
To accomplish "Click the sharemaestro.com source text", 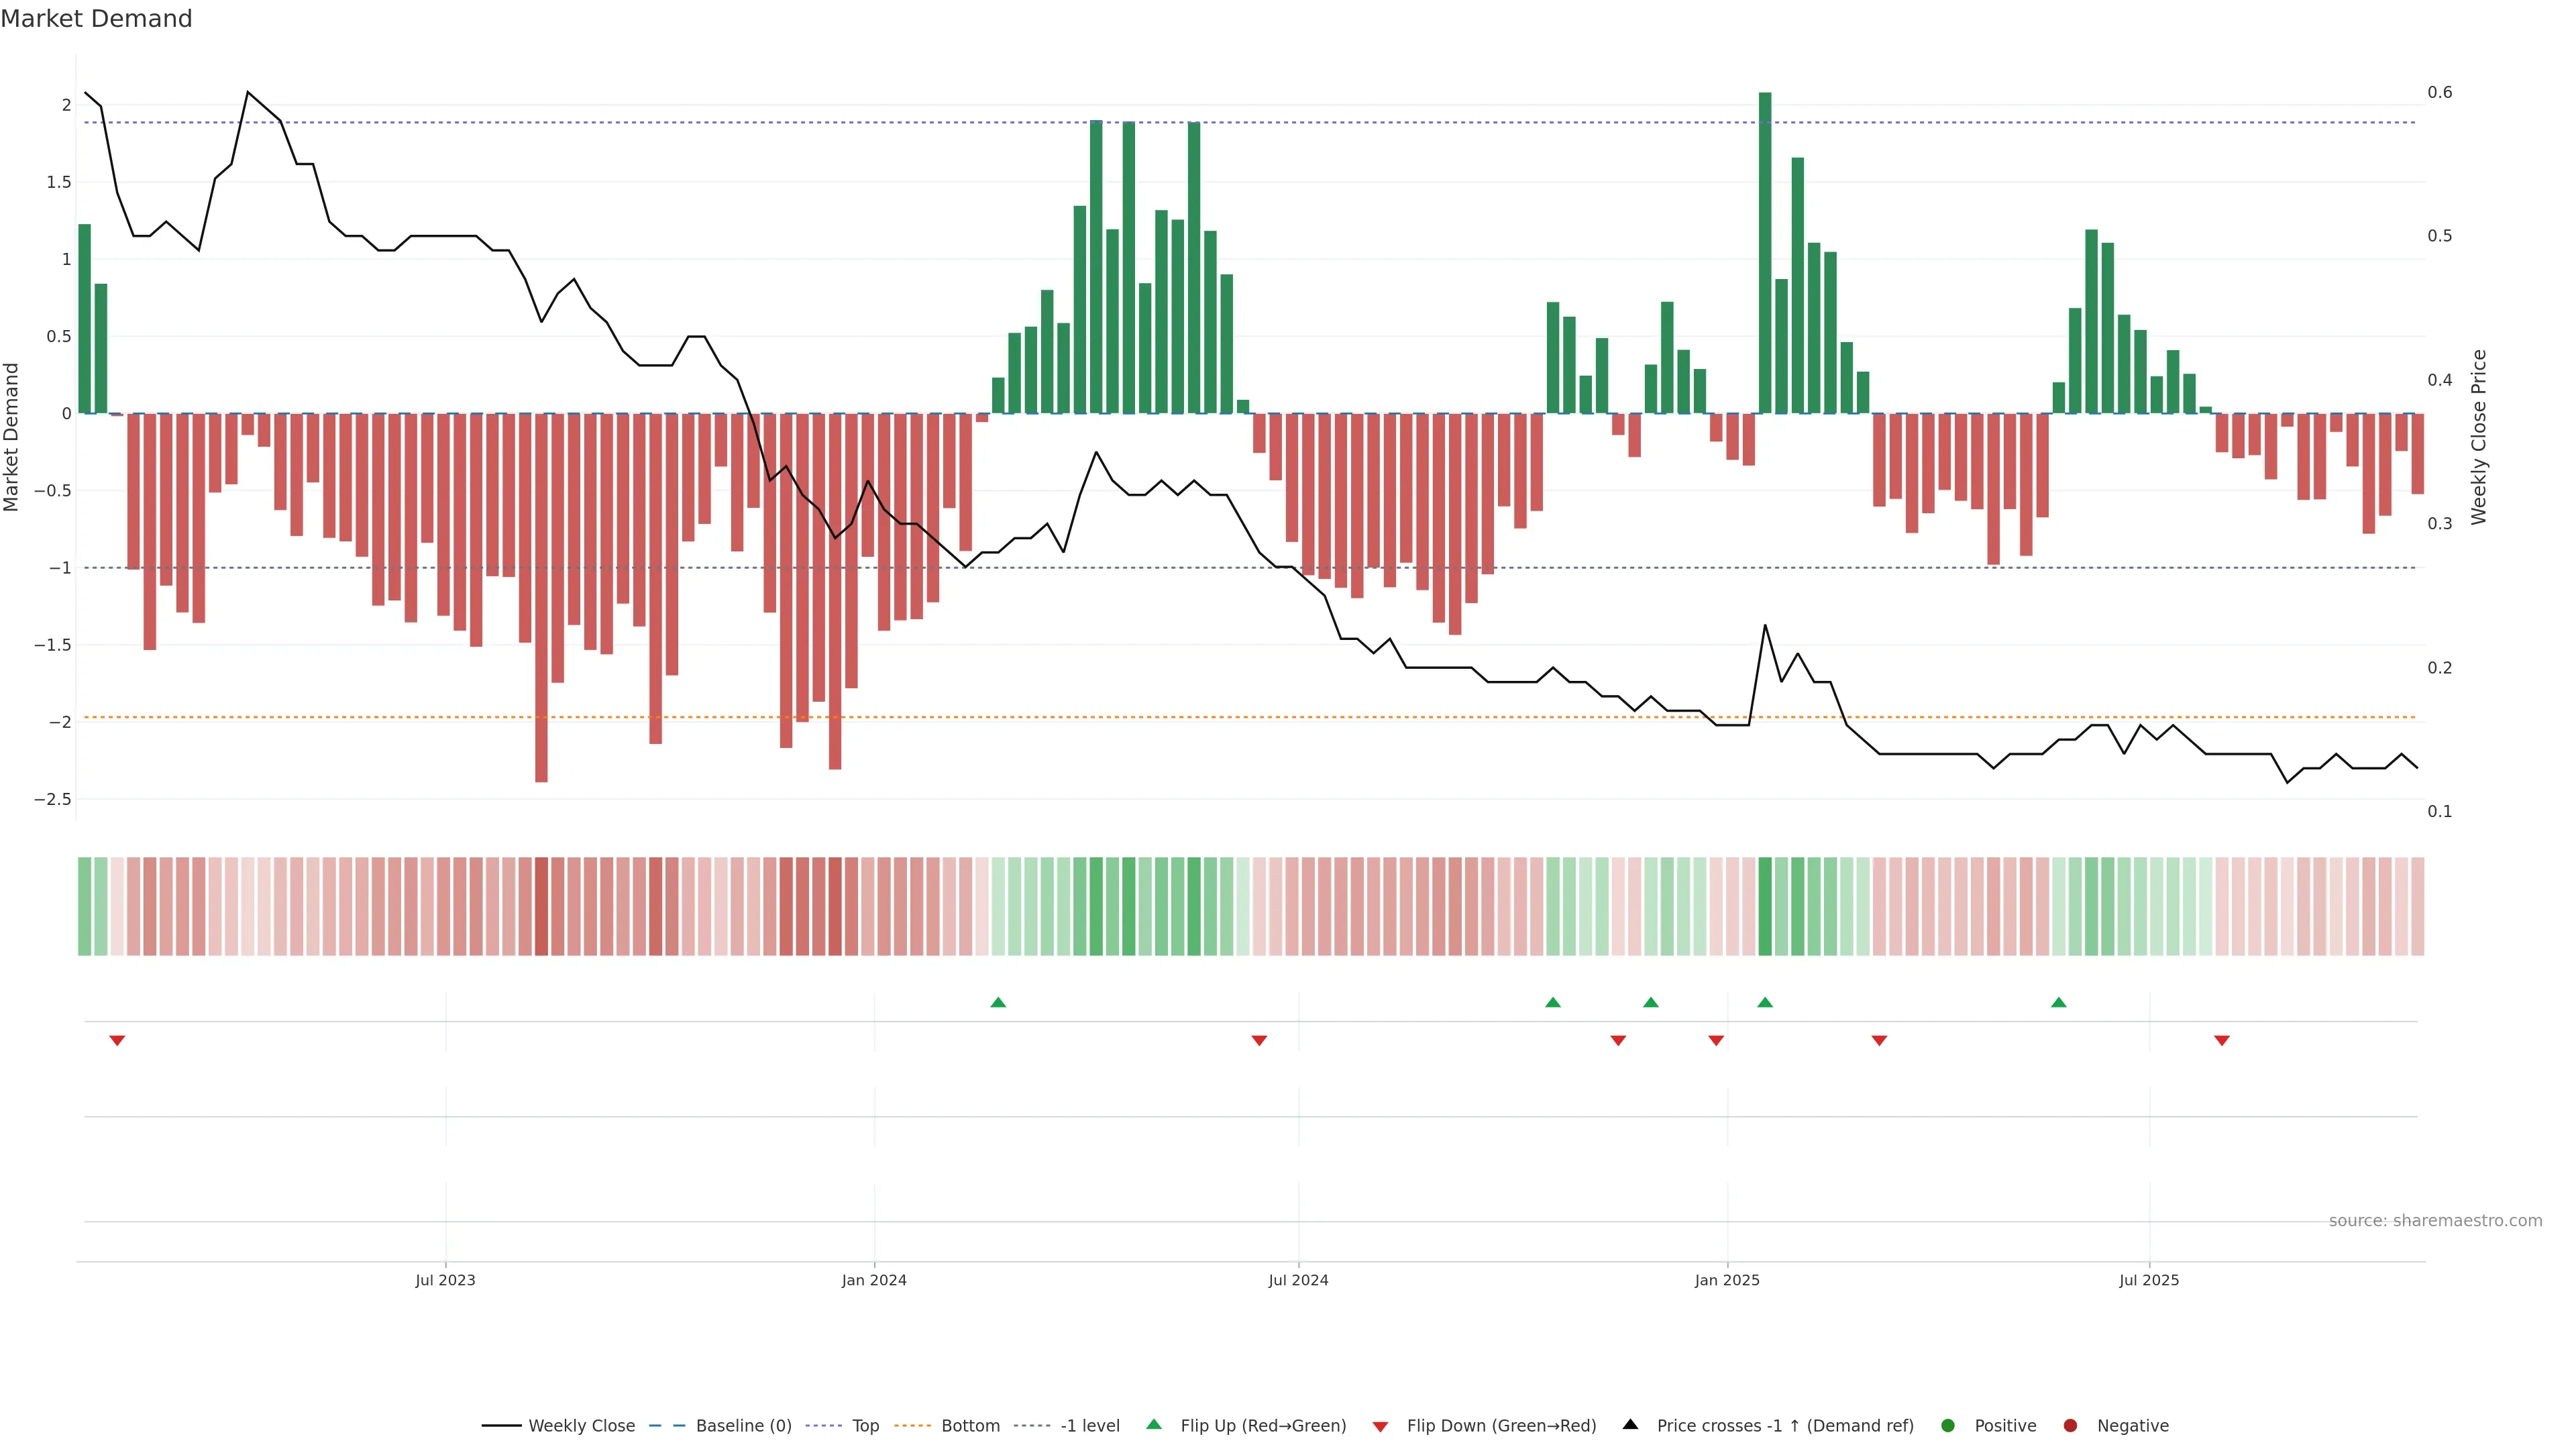I will (x=2435, y=1221).
